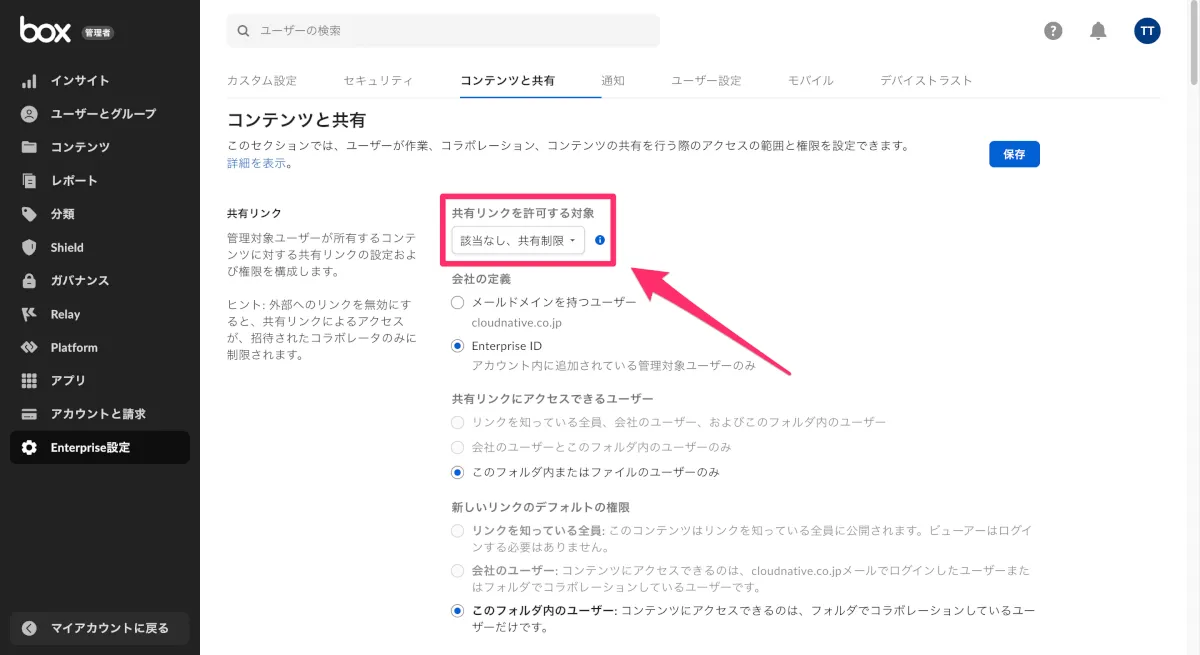Select the メールドメインを持つユーザー radio button

[x=458, y=302]
